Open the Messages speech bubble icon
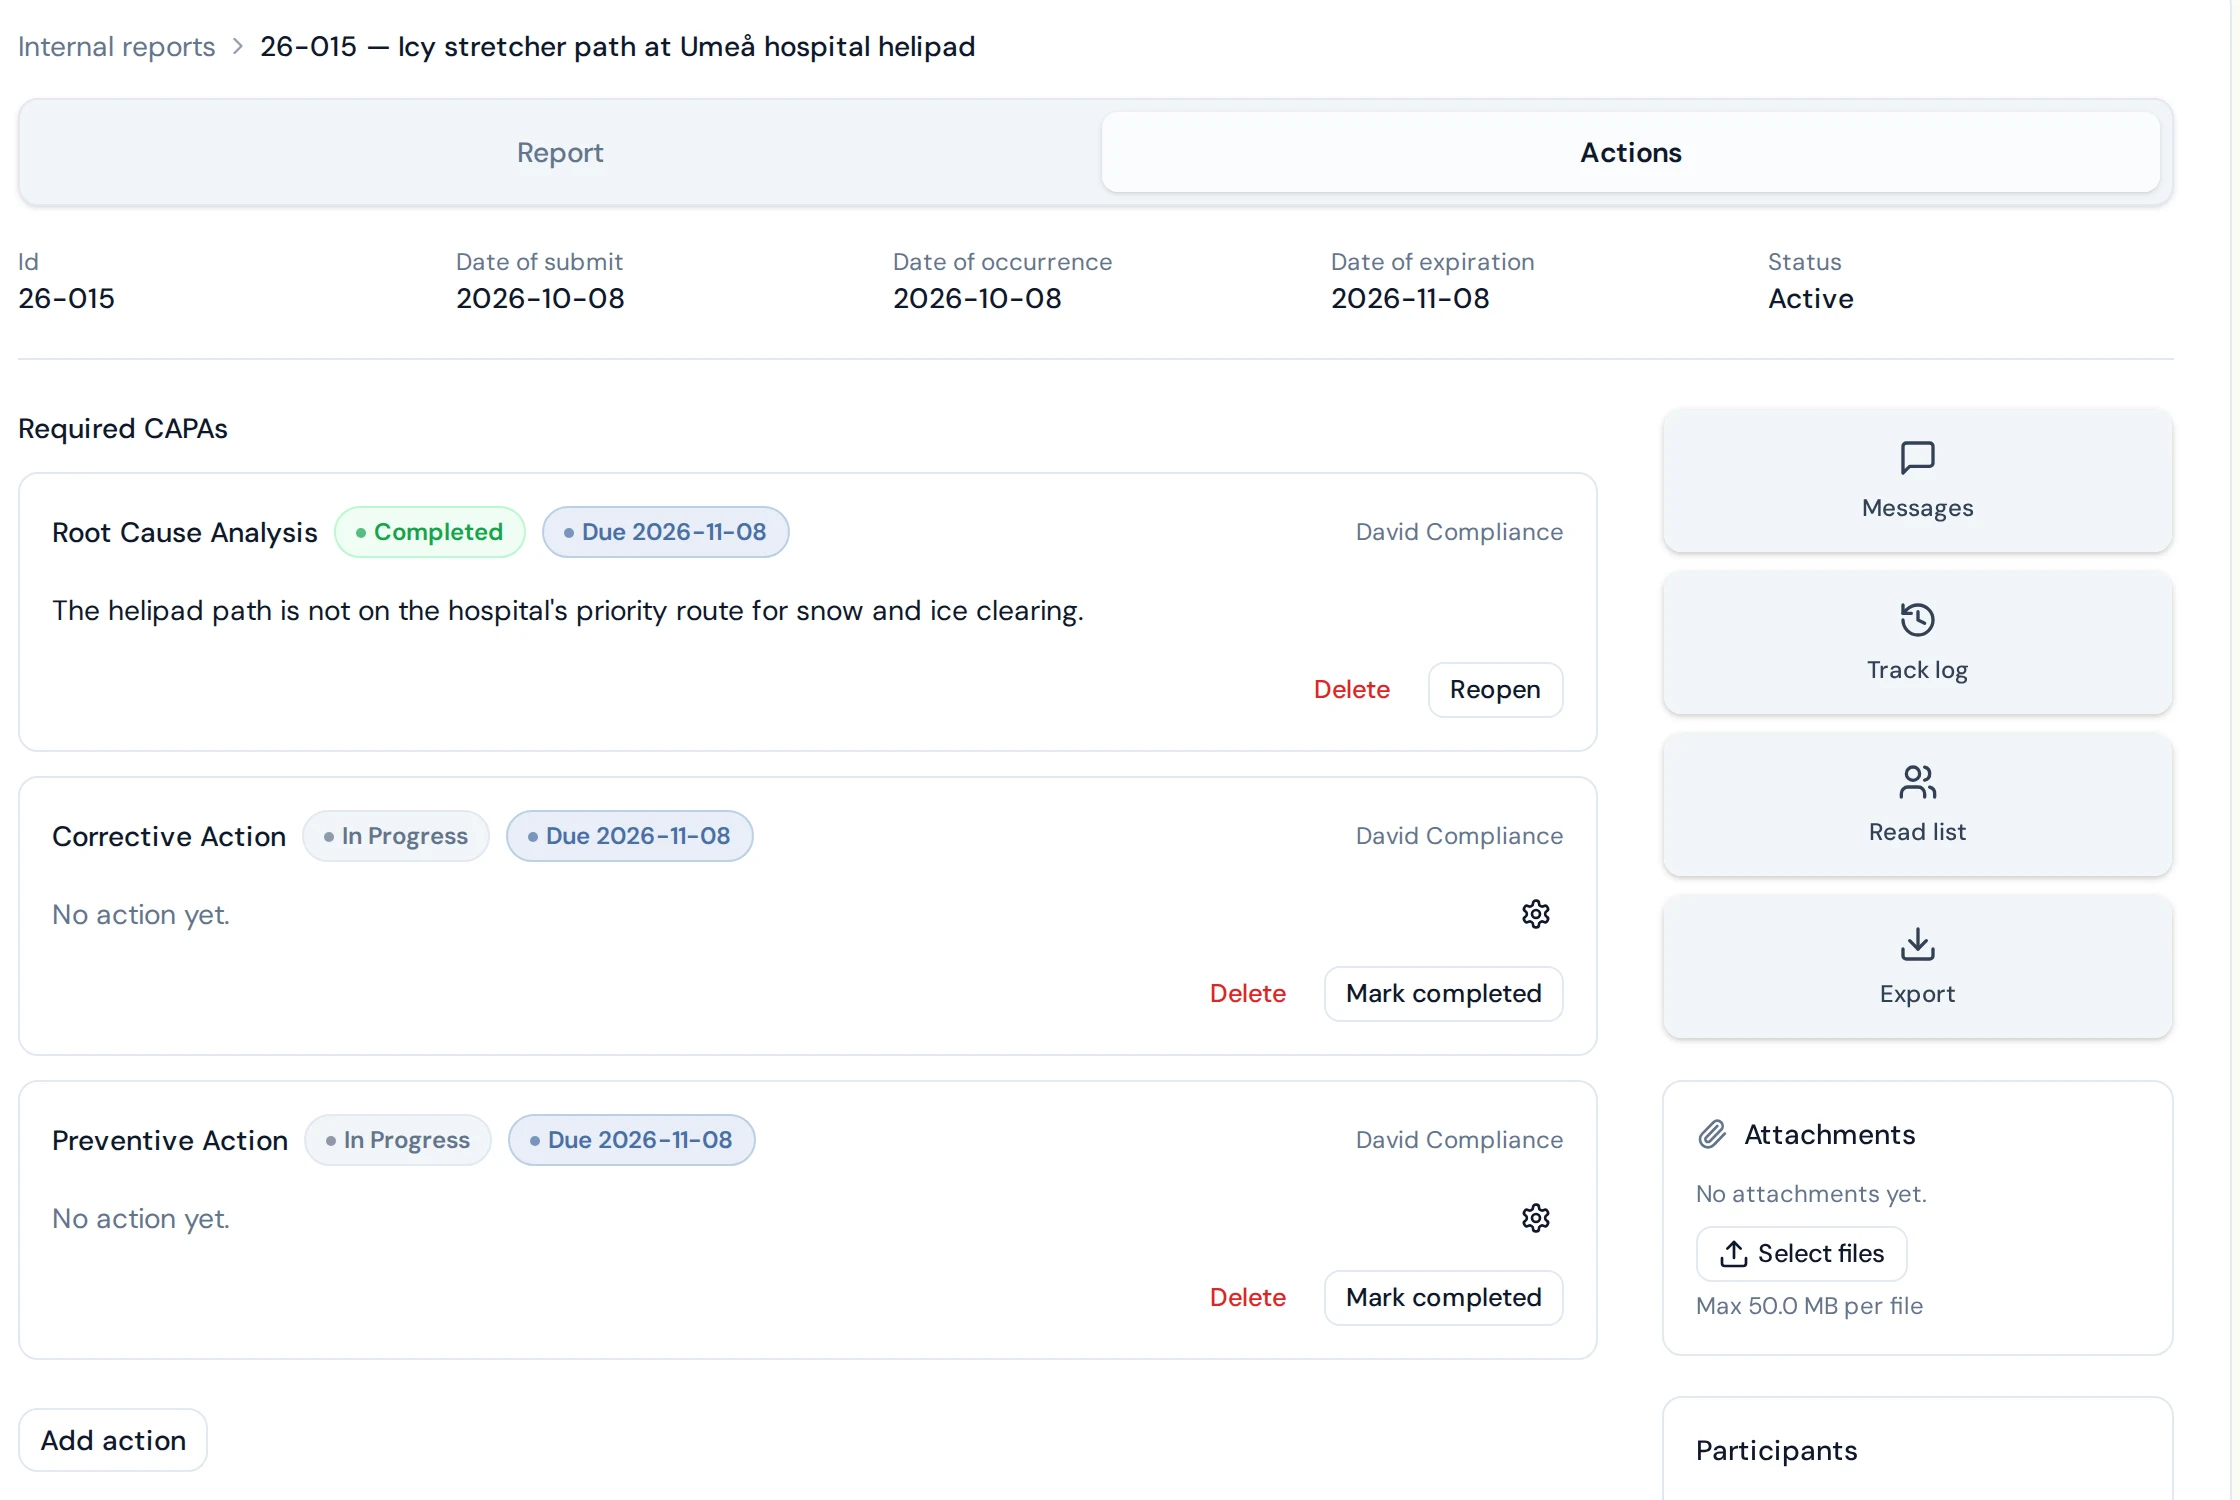The height and width of the screenshot is (1500, 2240). point(1917,458)
